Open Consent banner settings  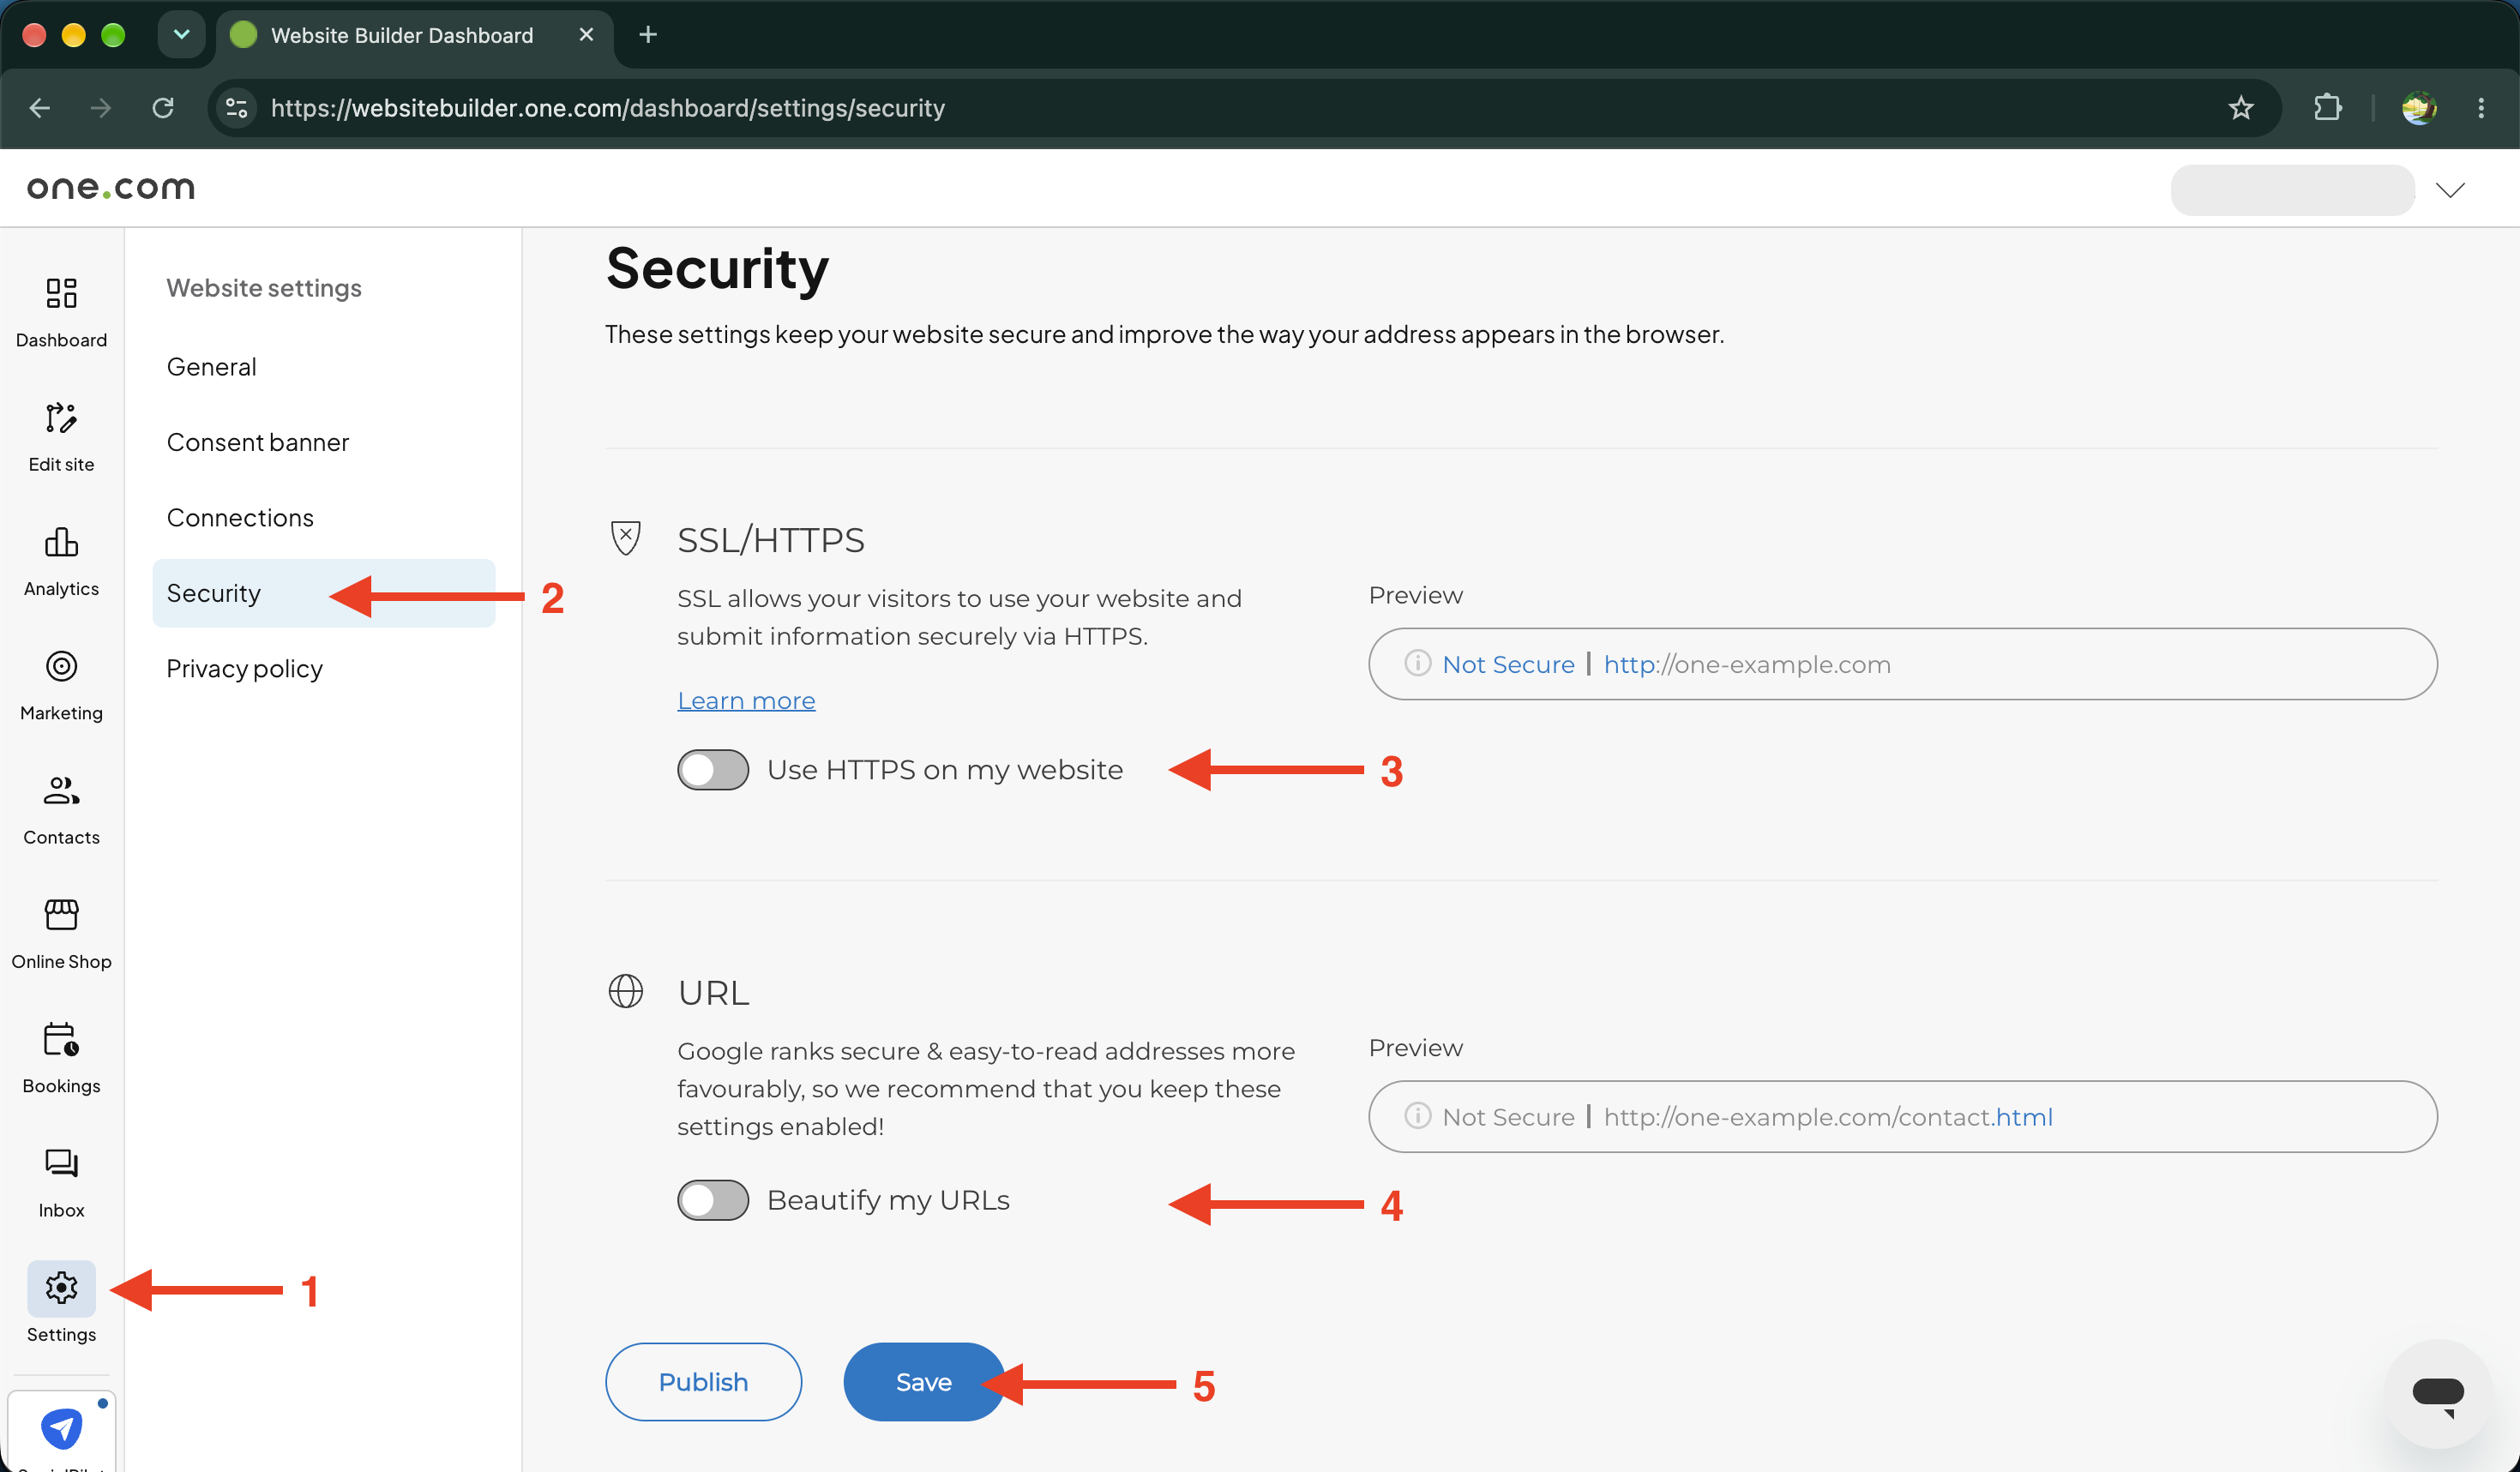coord(258,442)
